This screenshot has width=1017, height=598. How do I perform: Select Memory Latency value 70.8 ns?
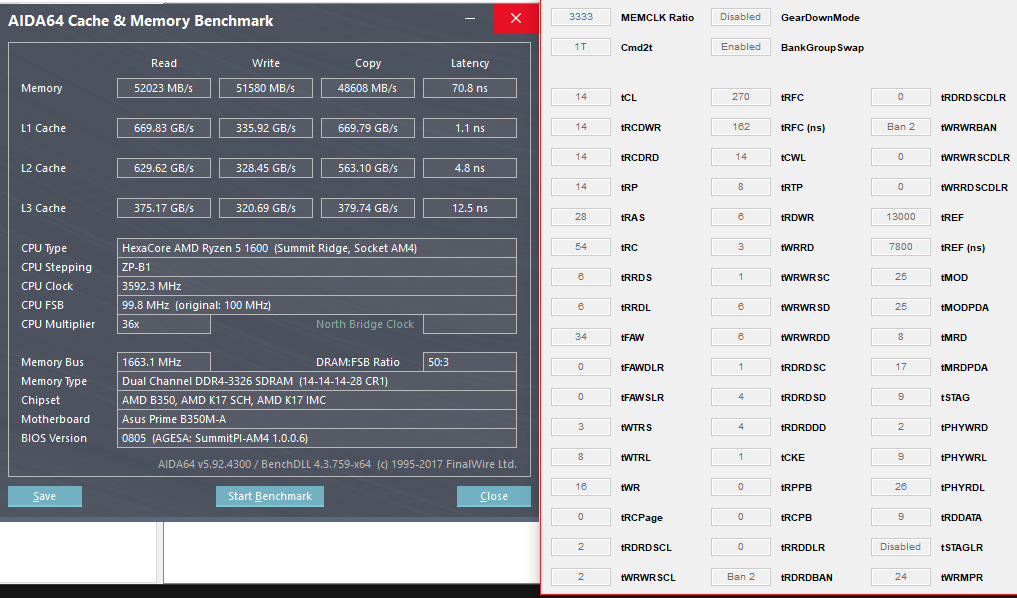click(x=470, y=88)
